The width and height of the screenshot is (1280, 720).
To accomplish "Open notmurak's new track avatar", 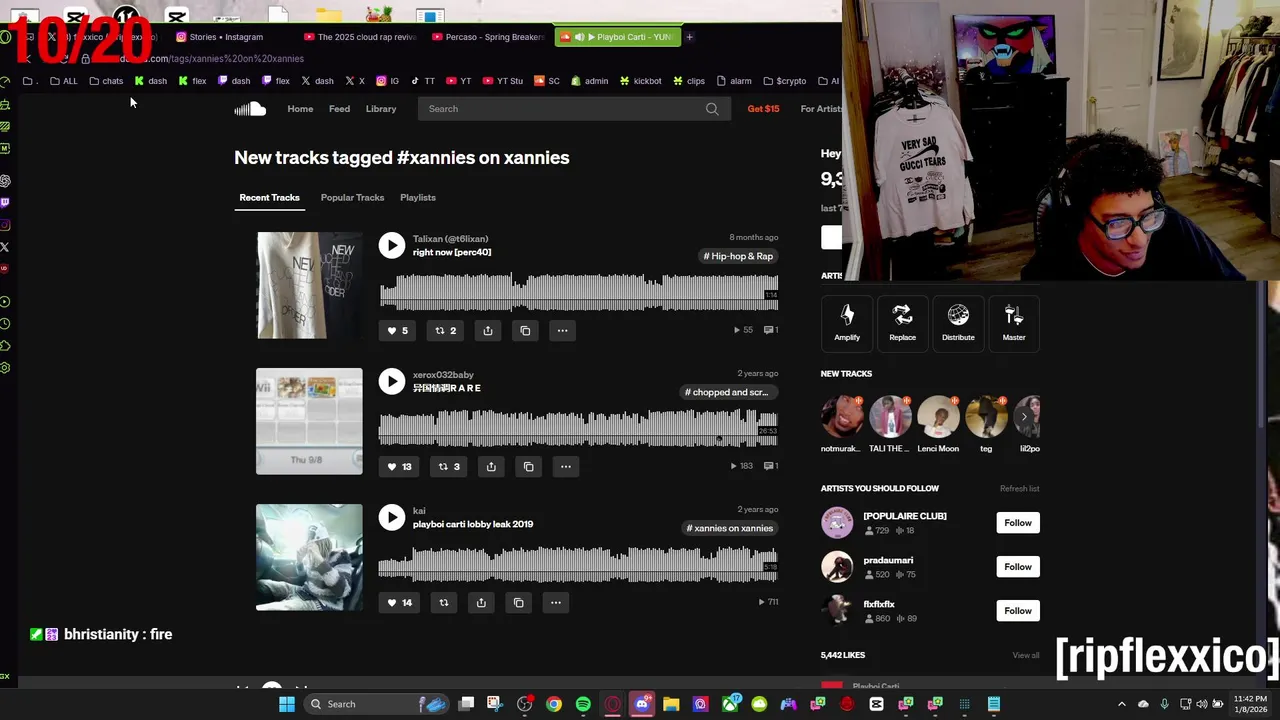I will coord(842,417).
